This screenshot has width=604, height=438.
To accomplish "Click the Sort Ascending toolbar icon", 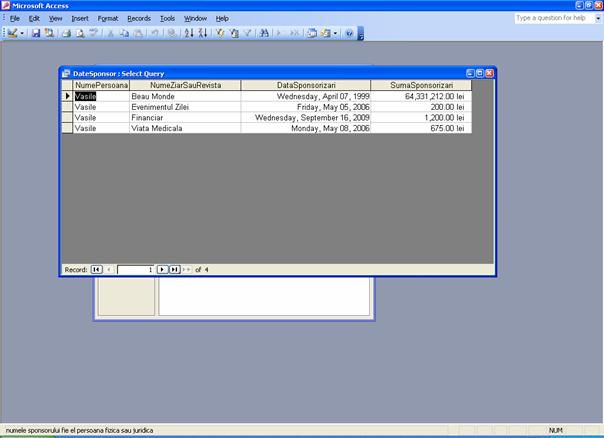I will pyautogui.click(x=188, y=33).
